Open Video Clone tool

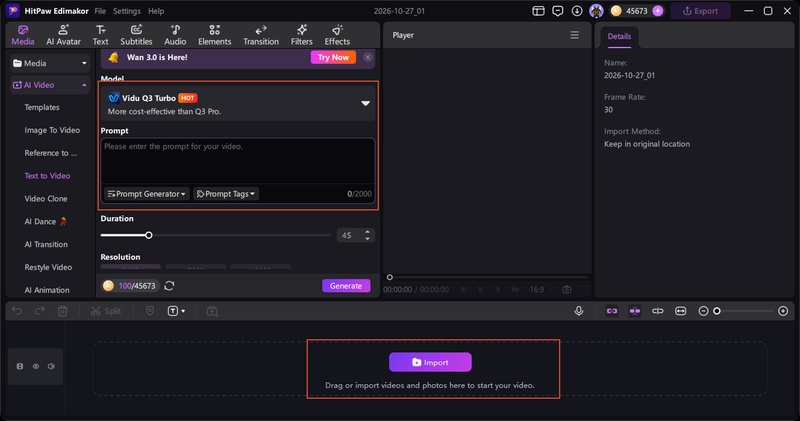click(x=46, y=199)
